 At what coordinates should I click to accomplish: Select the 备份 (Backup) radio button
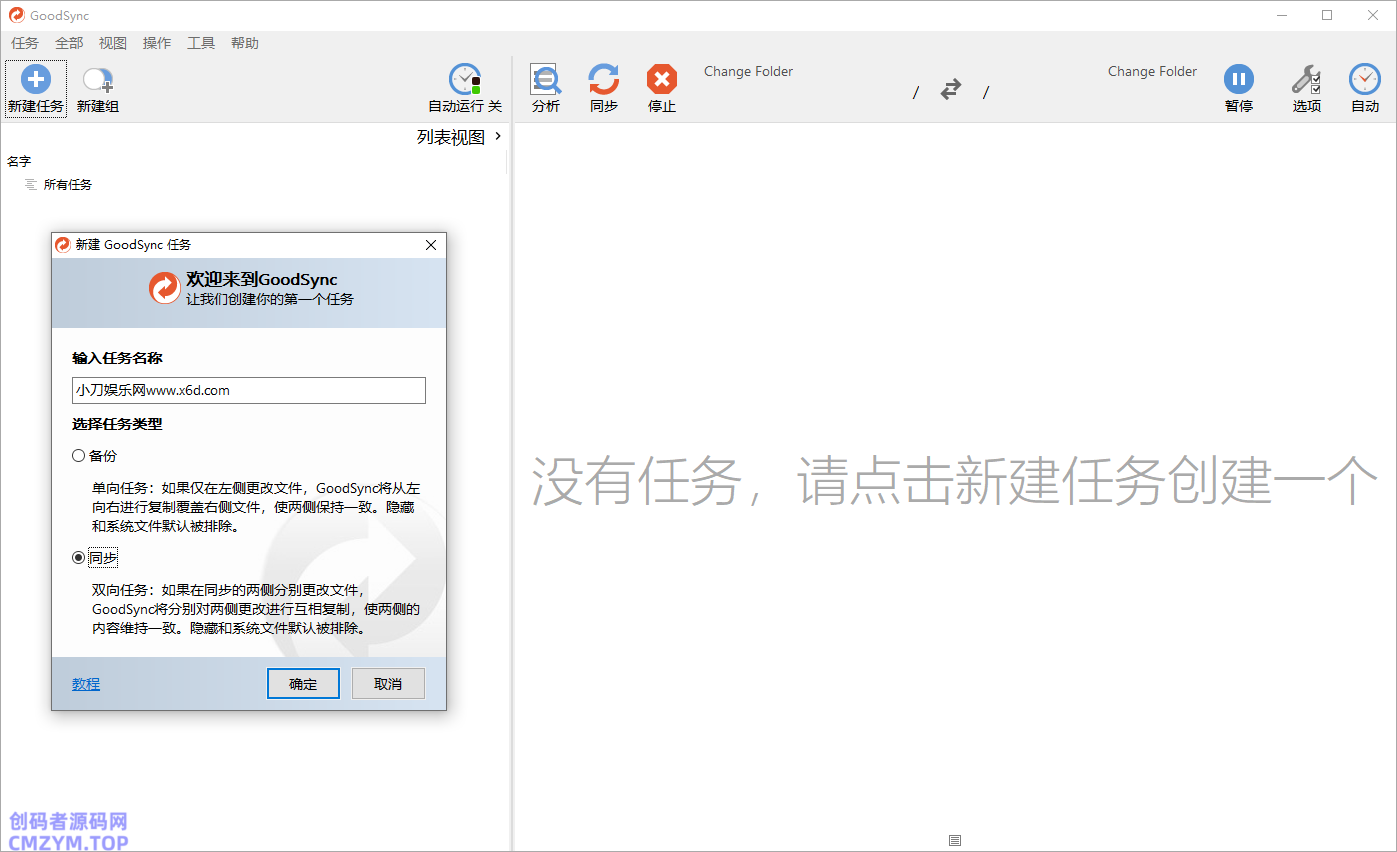[79, 456]
